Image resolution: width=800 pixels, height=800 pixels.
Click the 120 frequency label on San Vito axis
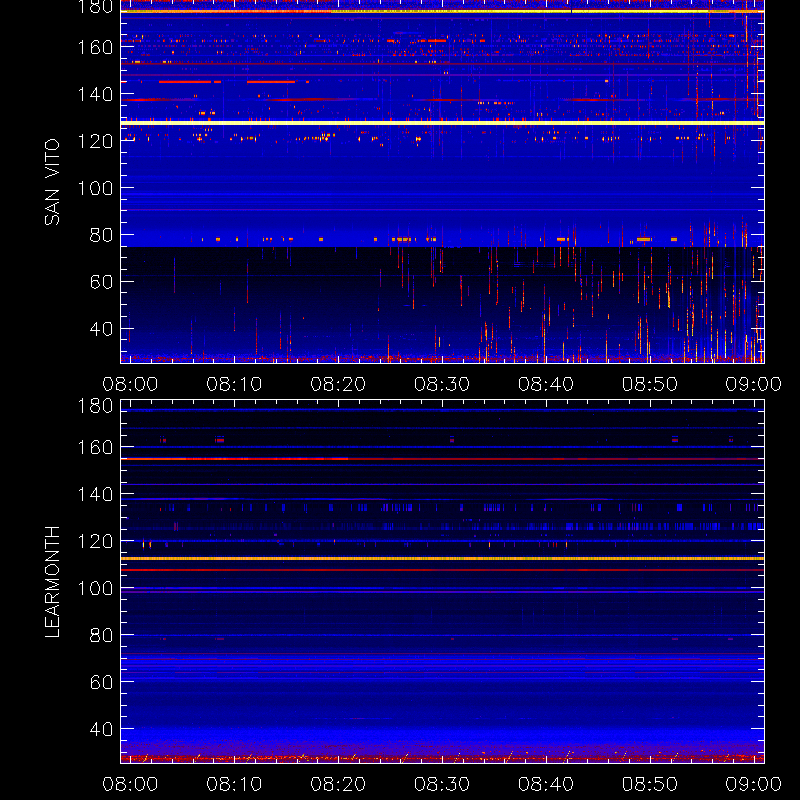(x=95, y=141)
